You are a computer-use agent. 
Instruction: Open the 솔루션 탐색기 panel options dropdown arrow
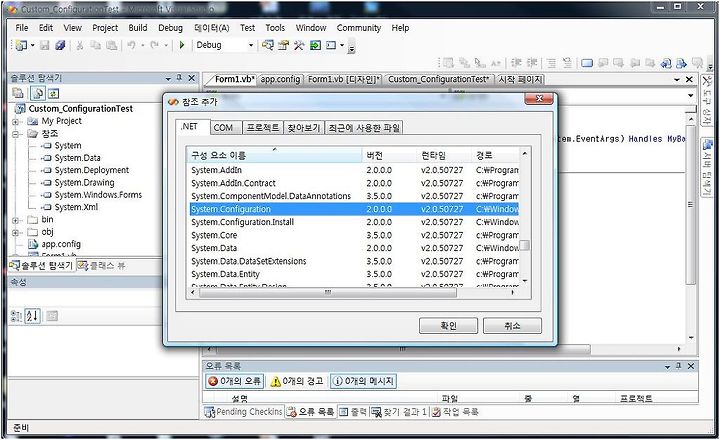coord(168,79)
